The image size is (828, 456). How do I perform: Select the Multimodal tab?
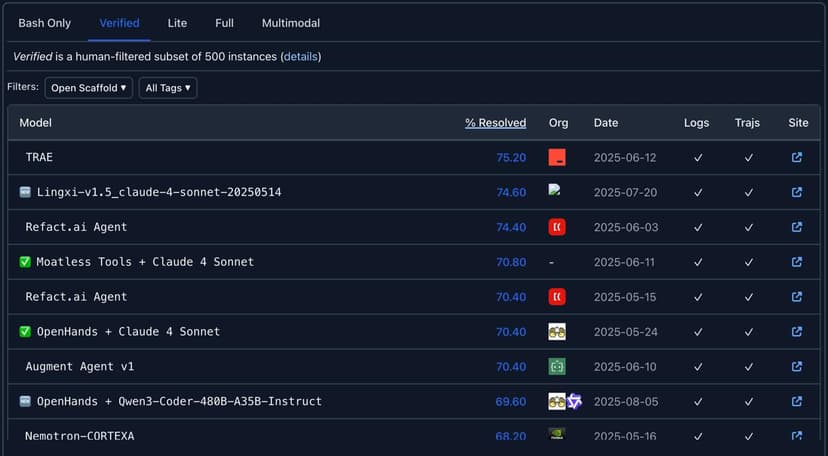[x=291, y=23]
